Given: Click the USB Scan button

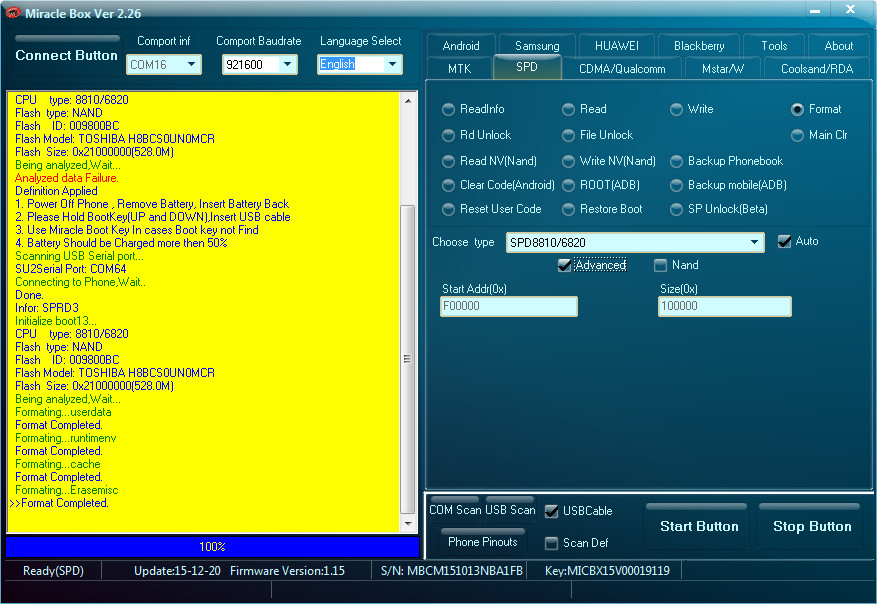Looking at the screenshot, I should [510, 509].
